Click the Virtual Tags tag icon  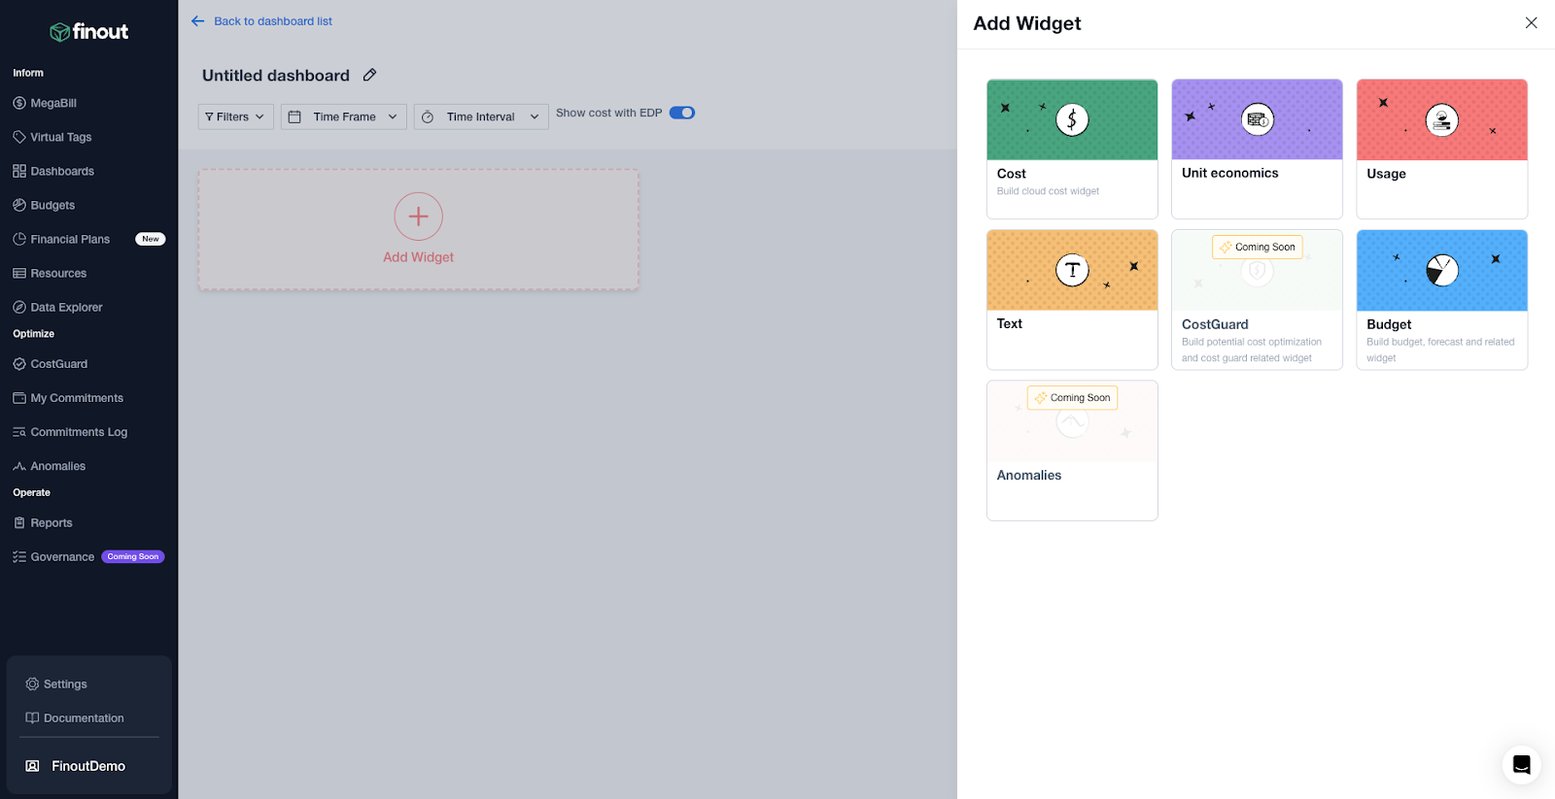[19, 137]
